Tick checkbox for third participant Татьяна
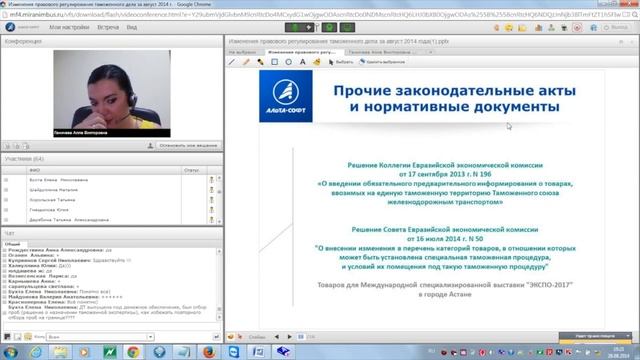The image size is (640, 360). click(x=6, y=200)
